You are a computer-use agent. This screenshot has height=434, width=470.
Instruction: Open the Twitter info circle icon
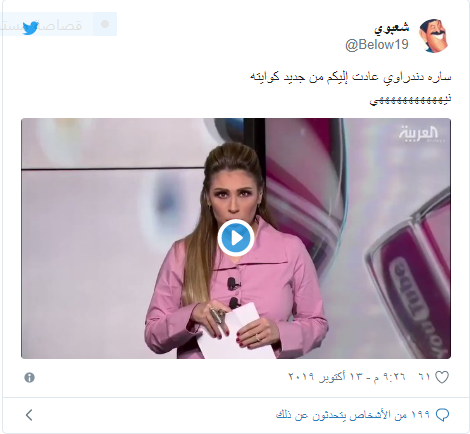pyautogui.click(x=29, y=378)
